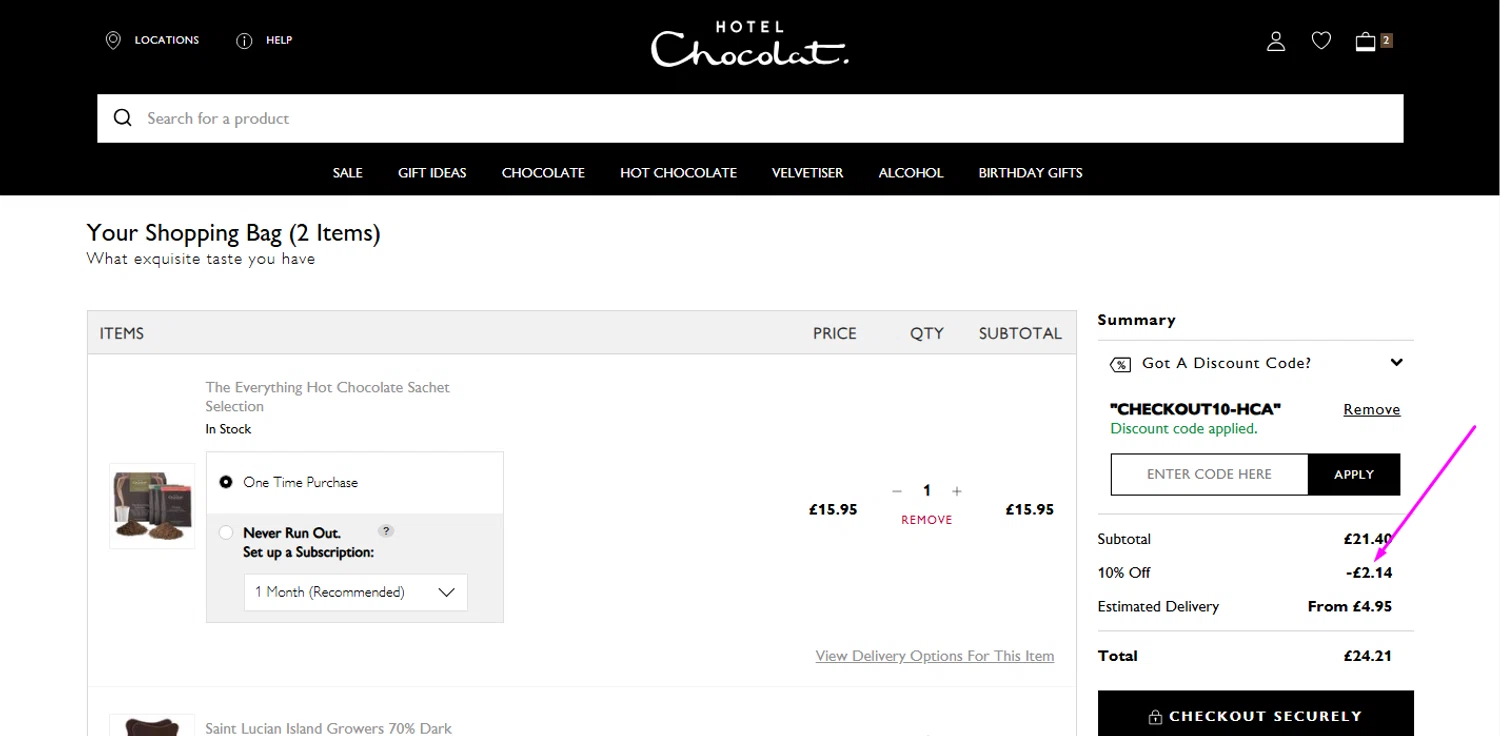Open the wishlist heart icon
Screen dimensions: 1500x736
click(x=1321, y=41)
